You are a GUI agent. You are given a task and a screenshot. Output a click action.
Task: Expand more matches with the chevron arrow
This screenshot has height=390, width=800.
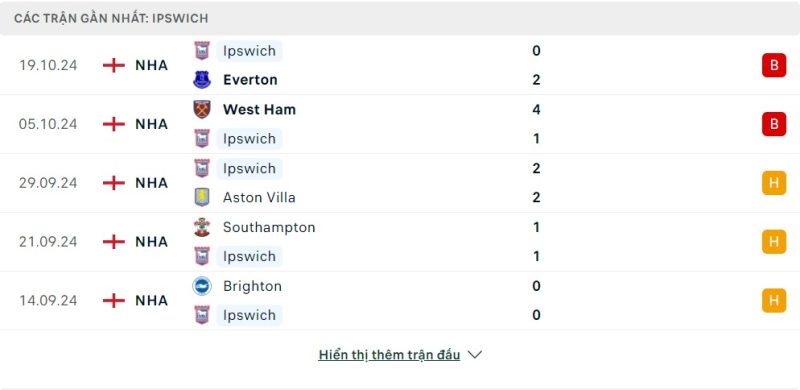click(474, 355)
